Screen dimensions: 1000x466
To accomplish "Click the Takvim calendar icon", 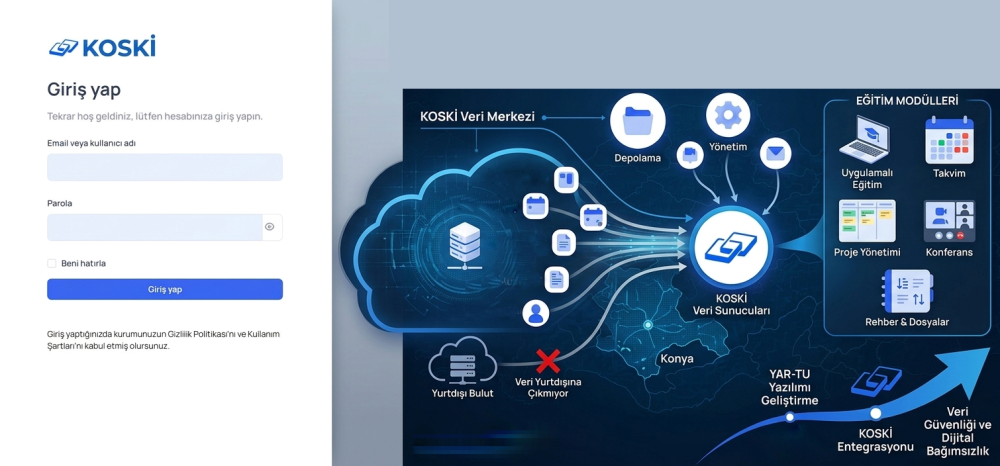I will click(949, 140).
